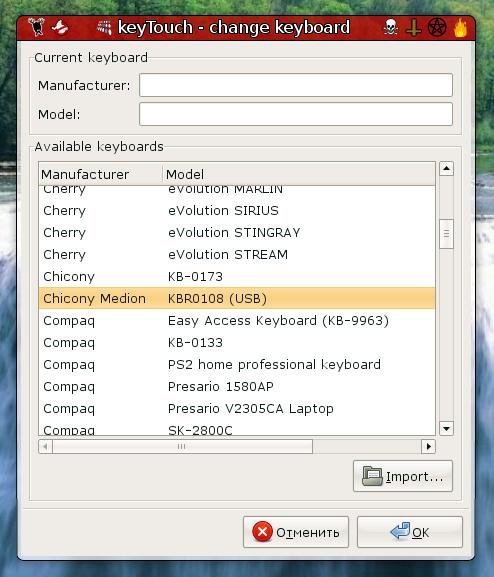Click the skull and crossbones title bar button
Viewport: 494px width, 577px height.
[x=390, y=27]
